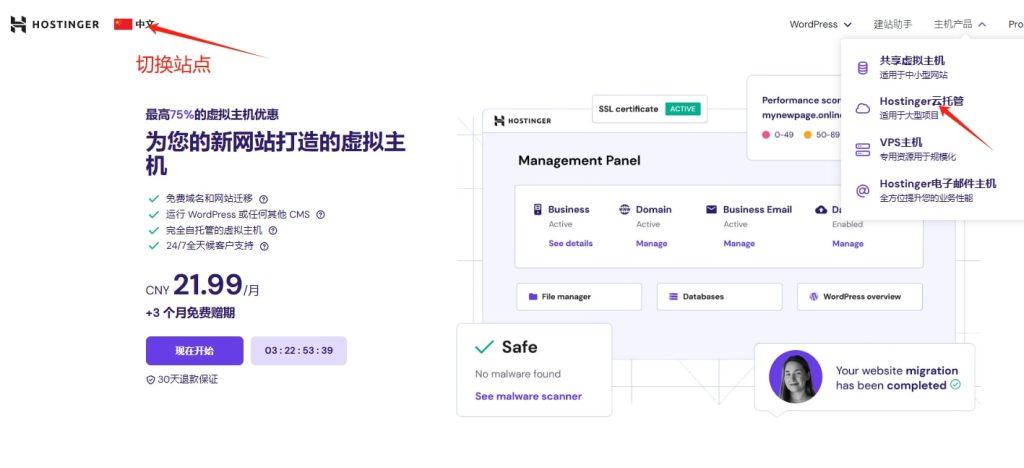1024x468 pixels.
Task: Click the Domain globe icon in panel
Action: pos(624,210)
